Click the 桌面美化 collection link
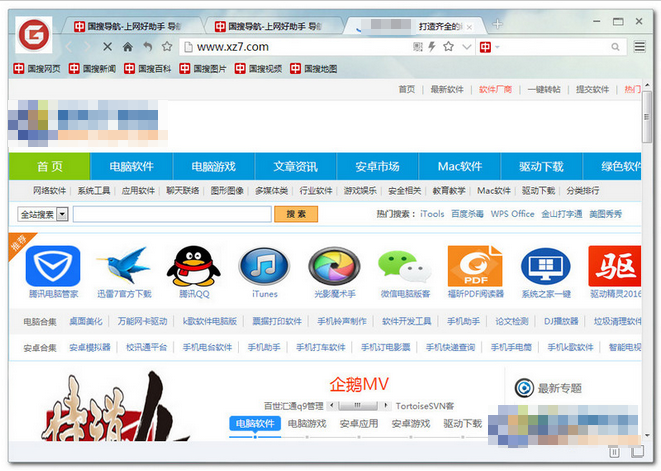The image size is (661, 471). point(86,321)
